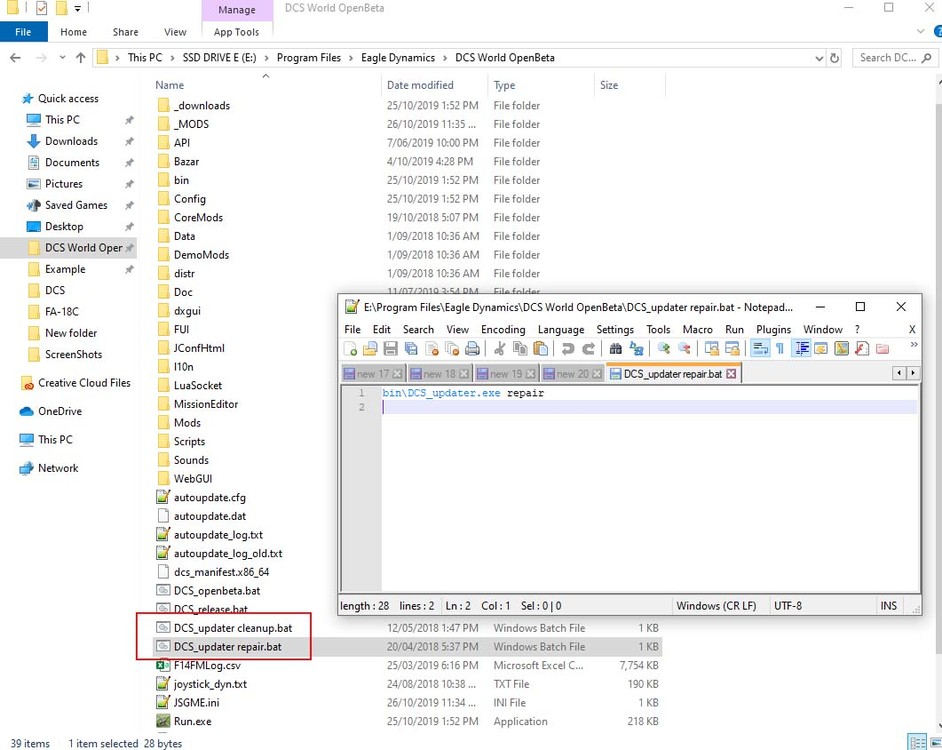942x750 pixels.
Task: Switch to the 'new 18' tab
Action: point(437,373)
